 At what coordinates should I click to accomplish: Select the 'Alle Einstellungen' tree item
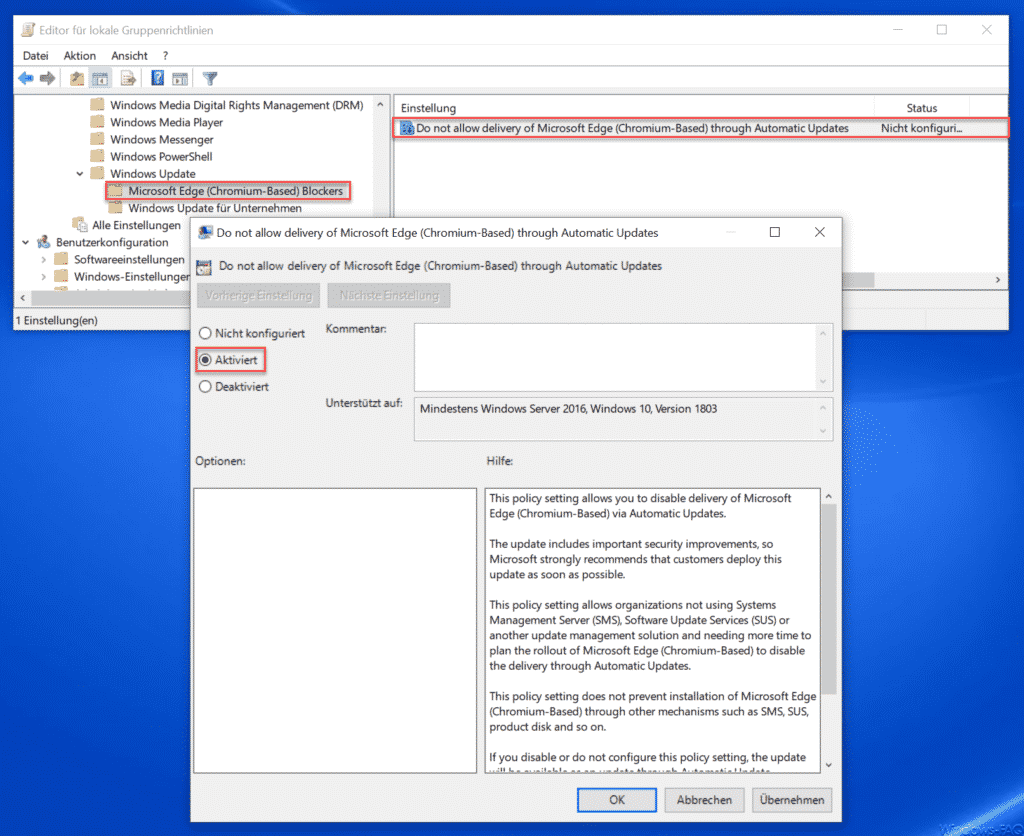point(136,225)
